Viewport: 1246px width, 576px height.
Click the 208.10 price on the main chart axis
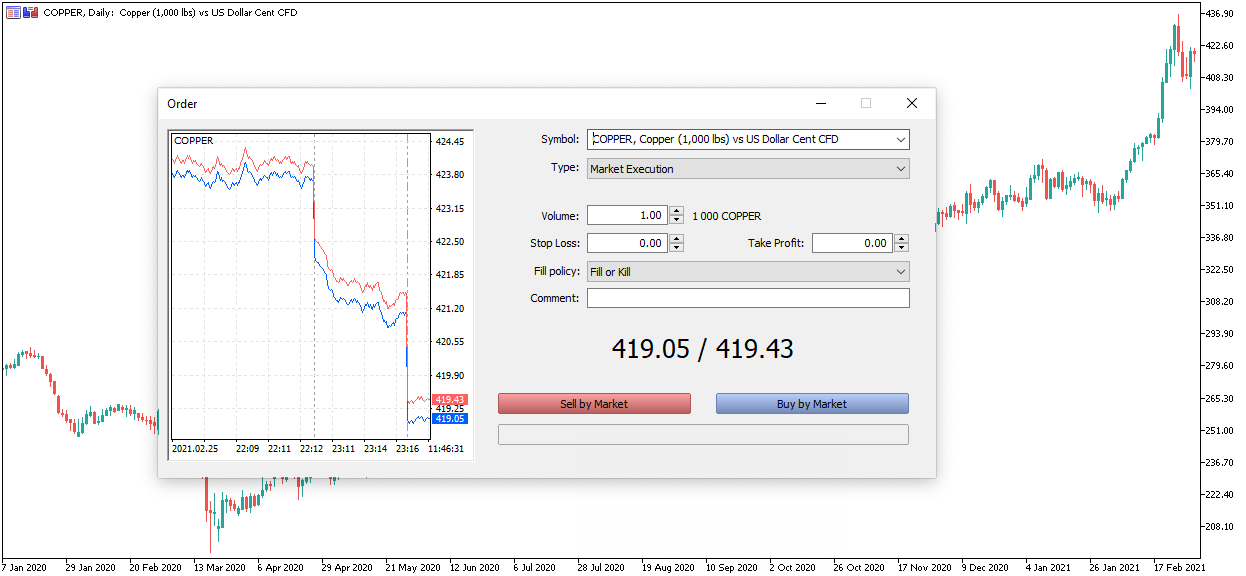pos(1220,527)
